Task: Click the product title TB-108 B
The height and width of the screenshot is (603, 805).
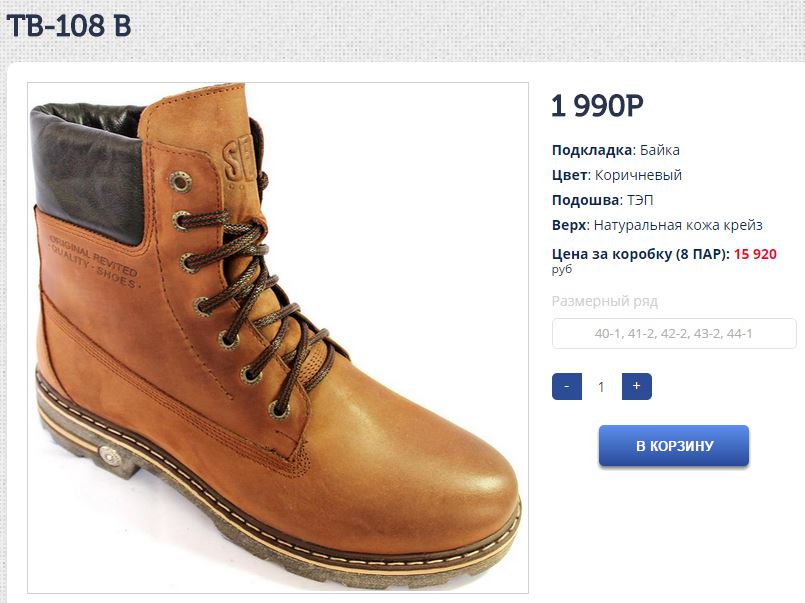Action: (x=68, y=26)
